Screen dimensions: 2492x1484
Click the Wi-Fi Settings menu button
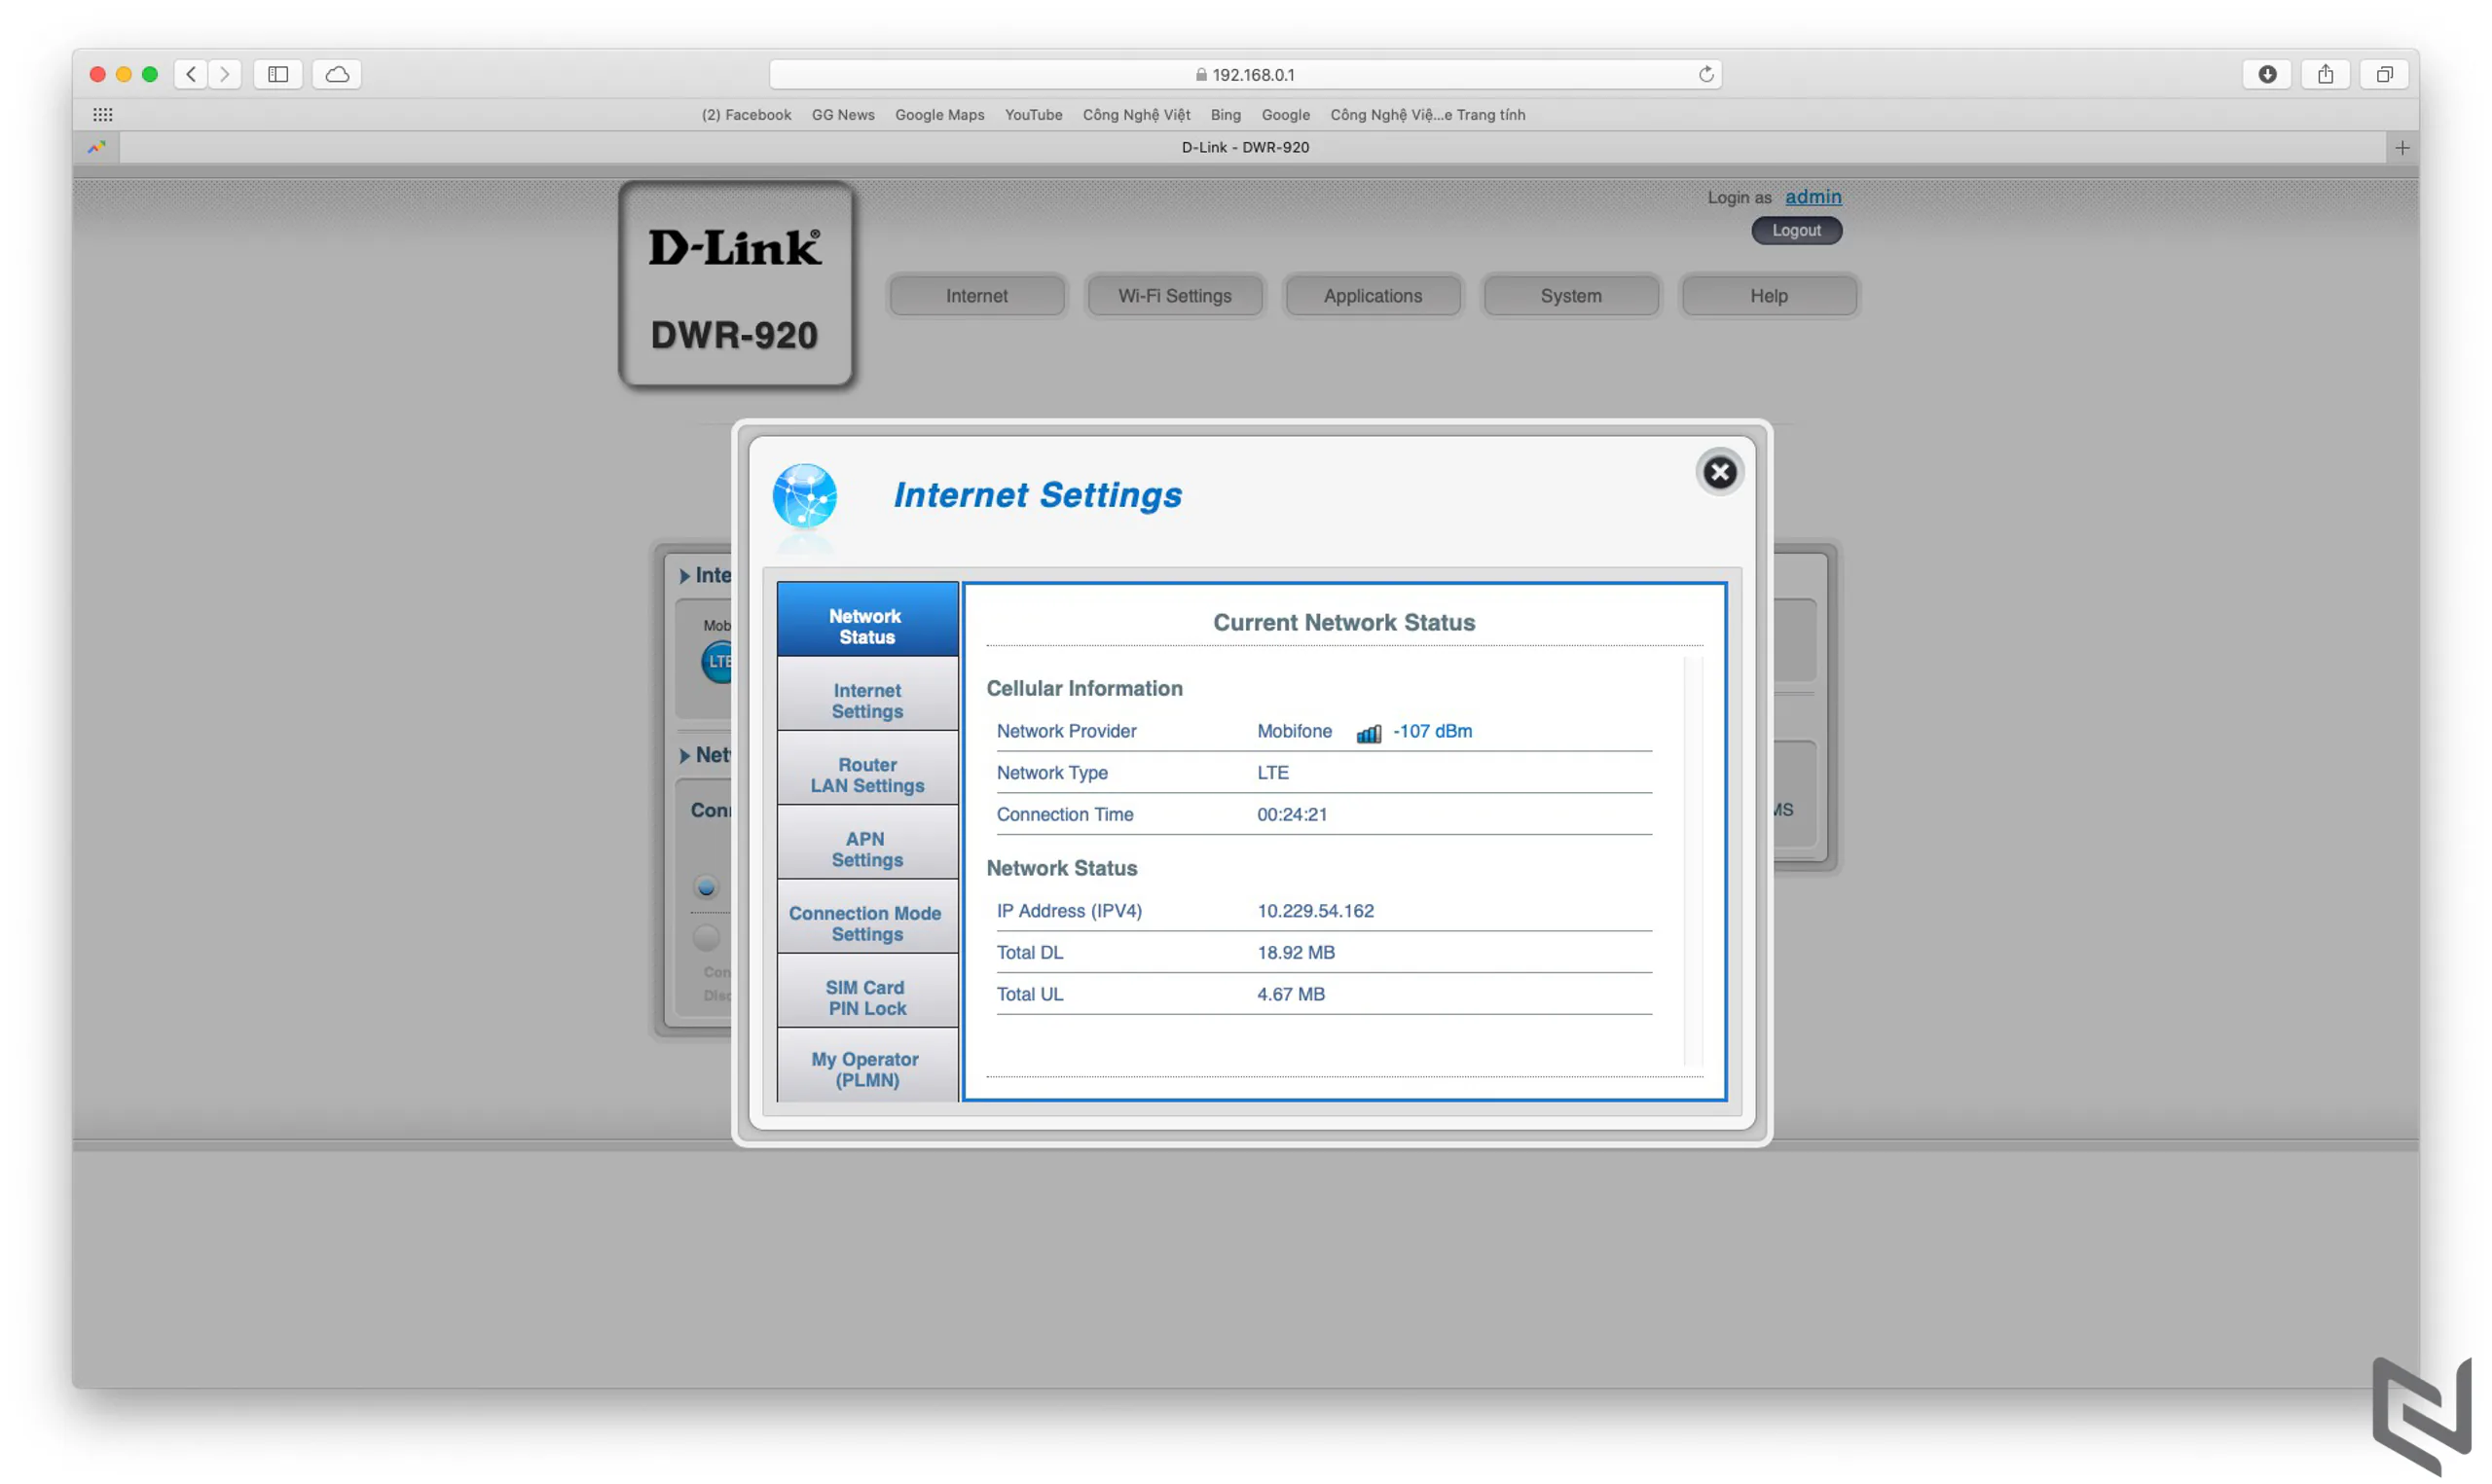pyautogui.click(x=1174, y=296)
